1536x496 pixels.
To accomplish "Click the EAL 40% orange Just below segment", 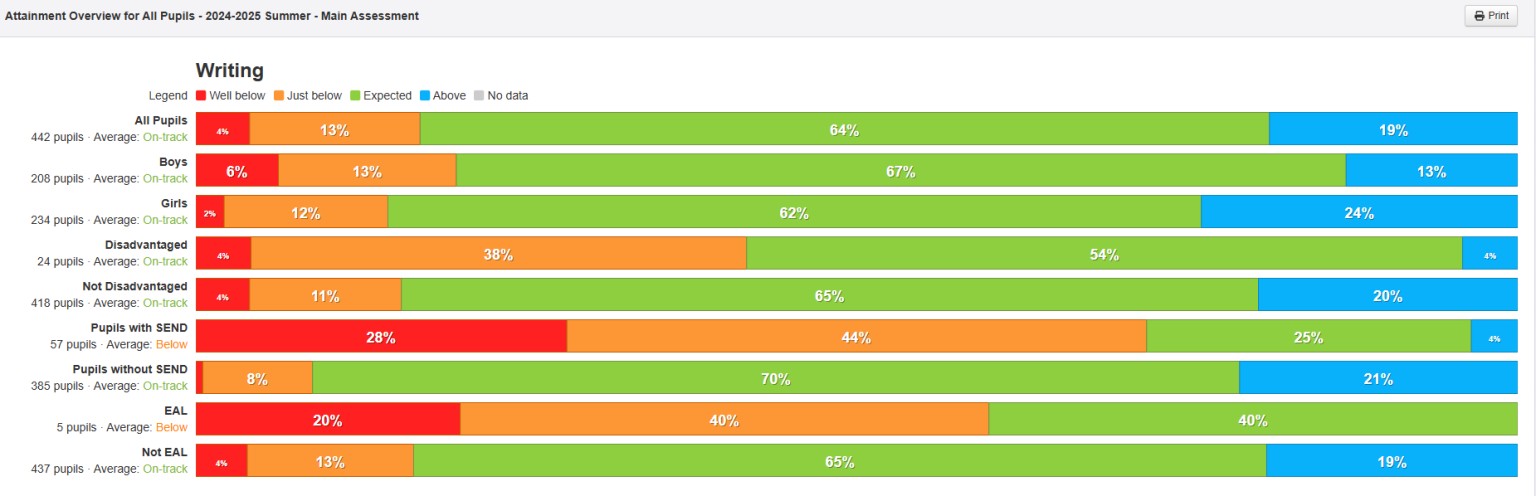I will pyautogui.click(x=724, y=420).
